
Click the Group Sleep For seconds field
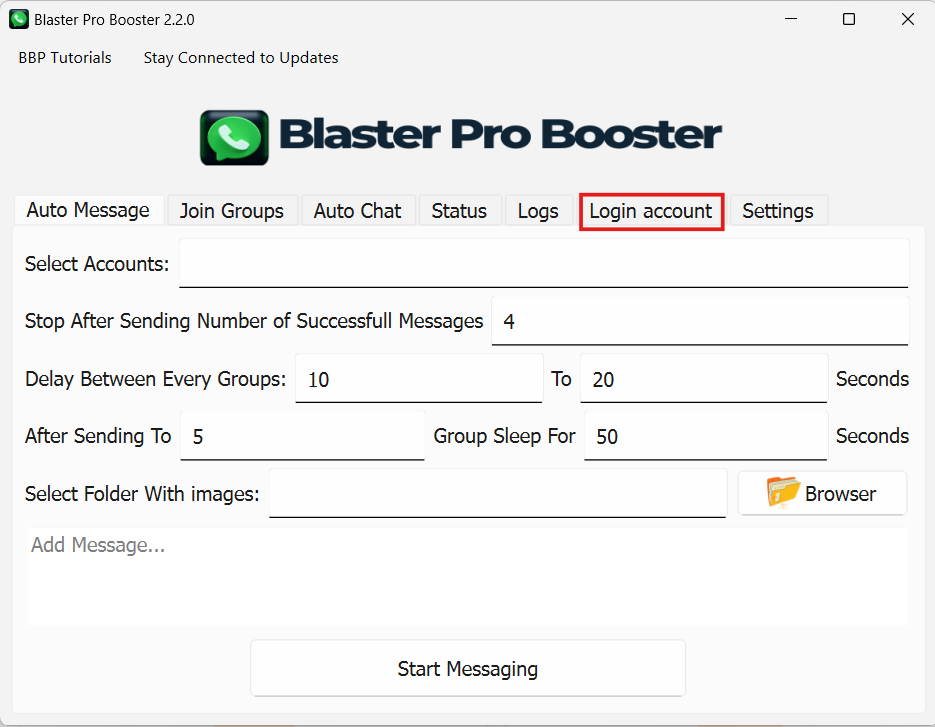pyautogui.click(x=705, y=436)
